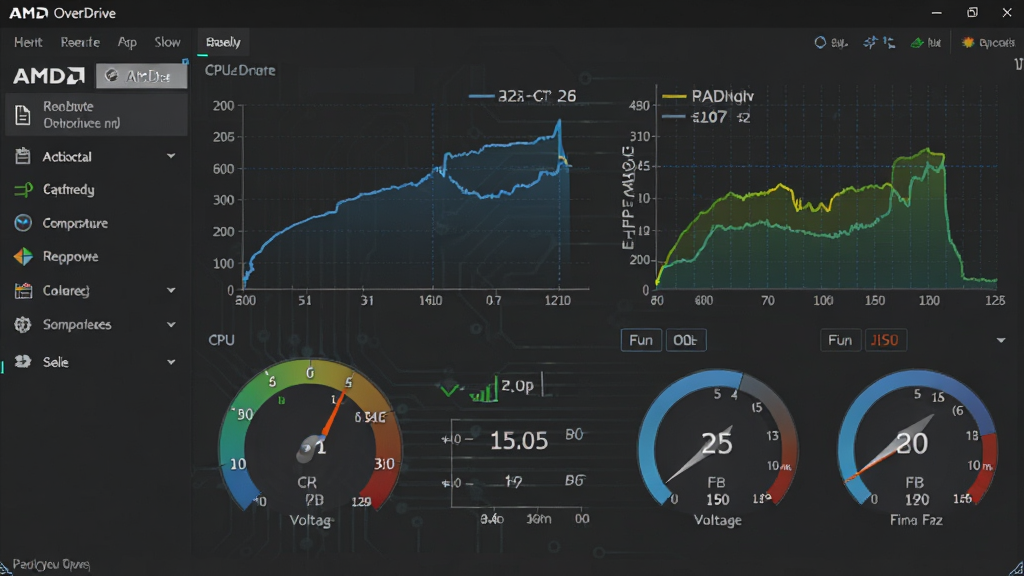The image size is (1024, 576).
Task: Click the Colorecj calendar icon
Action: [23, 291]
